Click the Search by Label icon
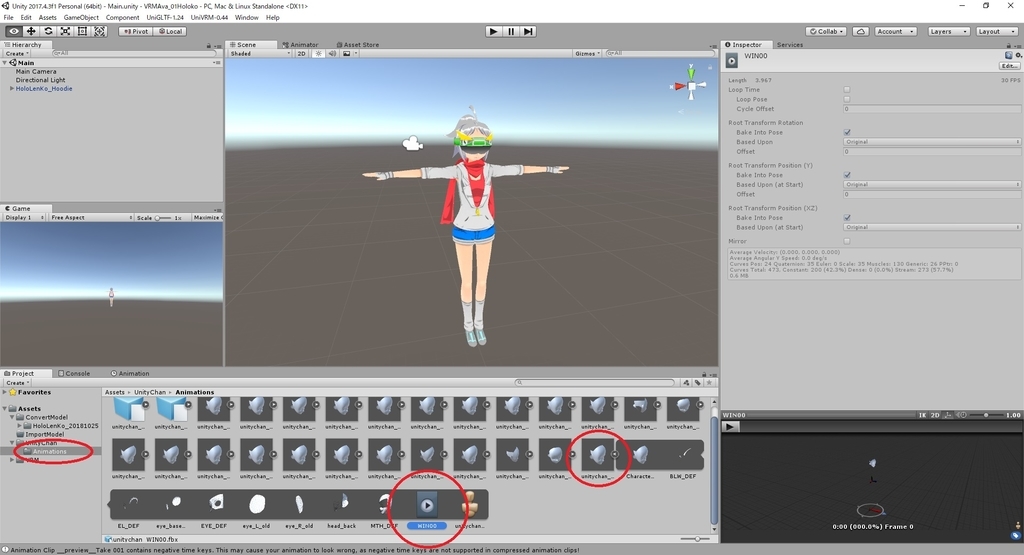Viewport: 1024px width, 555px height. click(697, 383)
